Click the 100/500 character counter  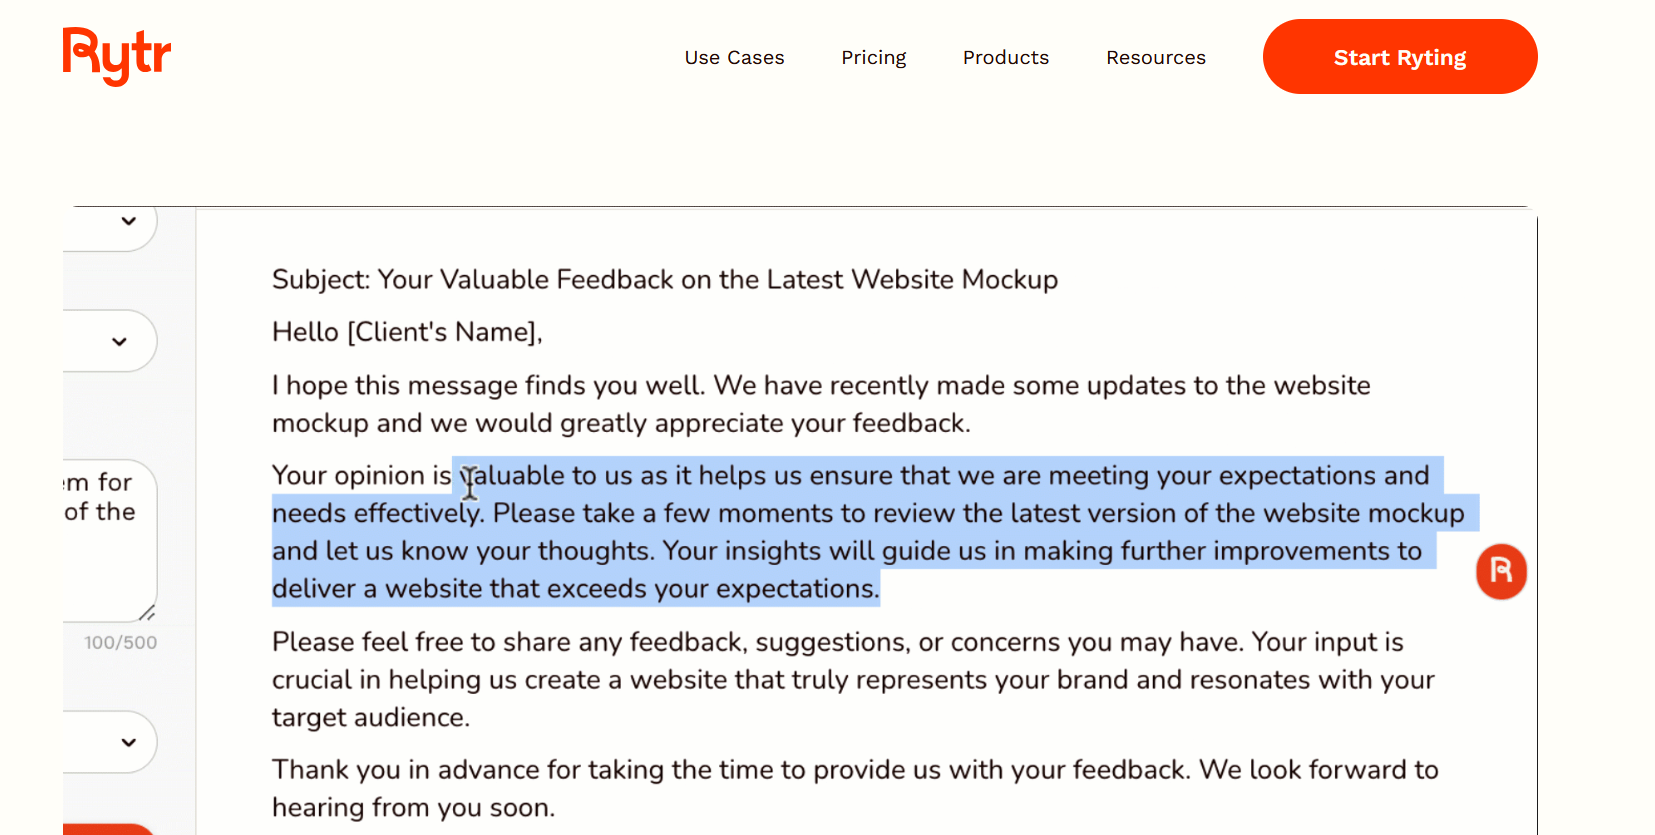click(120, 643)
